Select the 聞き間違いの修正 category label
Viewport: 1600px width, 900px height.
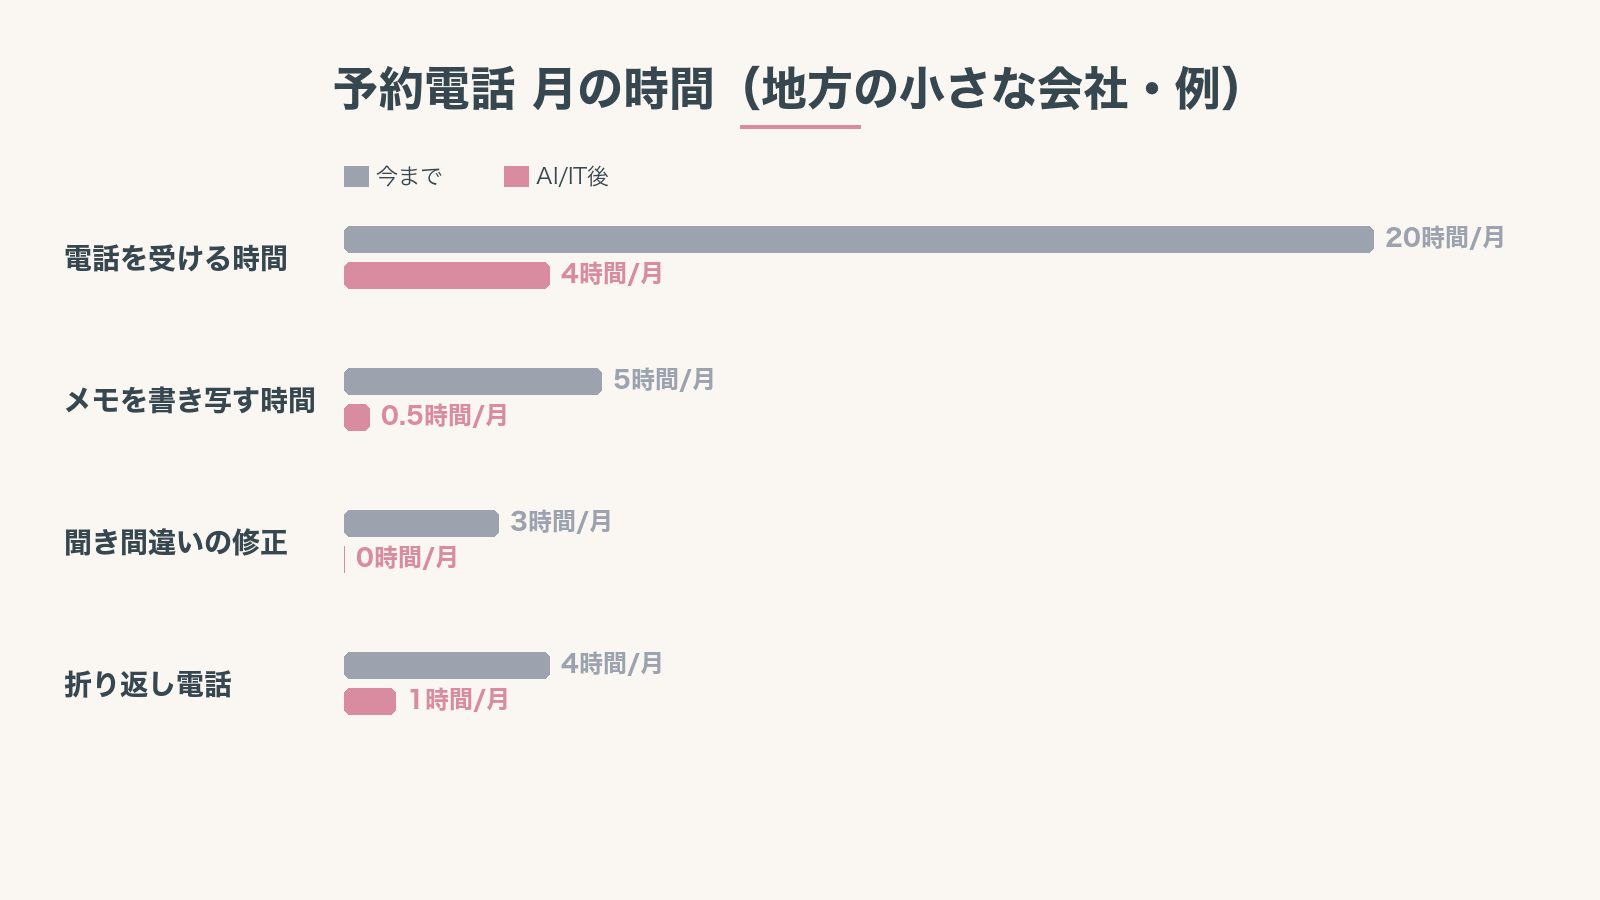(x=176, y=543)
